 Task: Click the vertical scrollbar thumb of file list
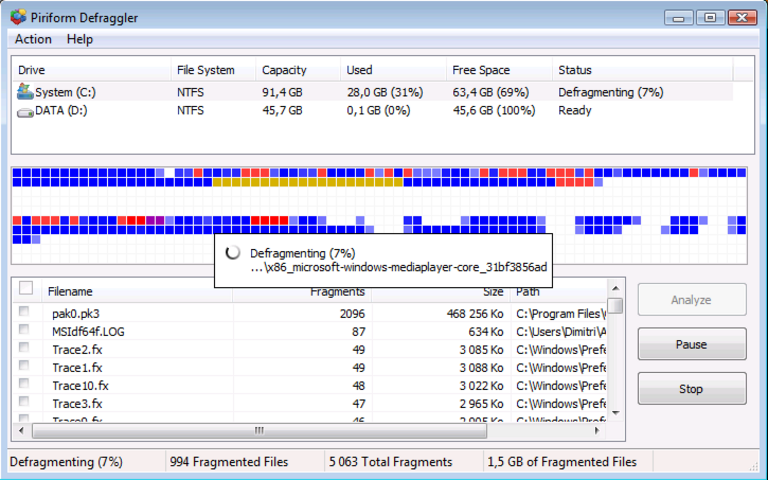click(616, 306)
